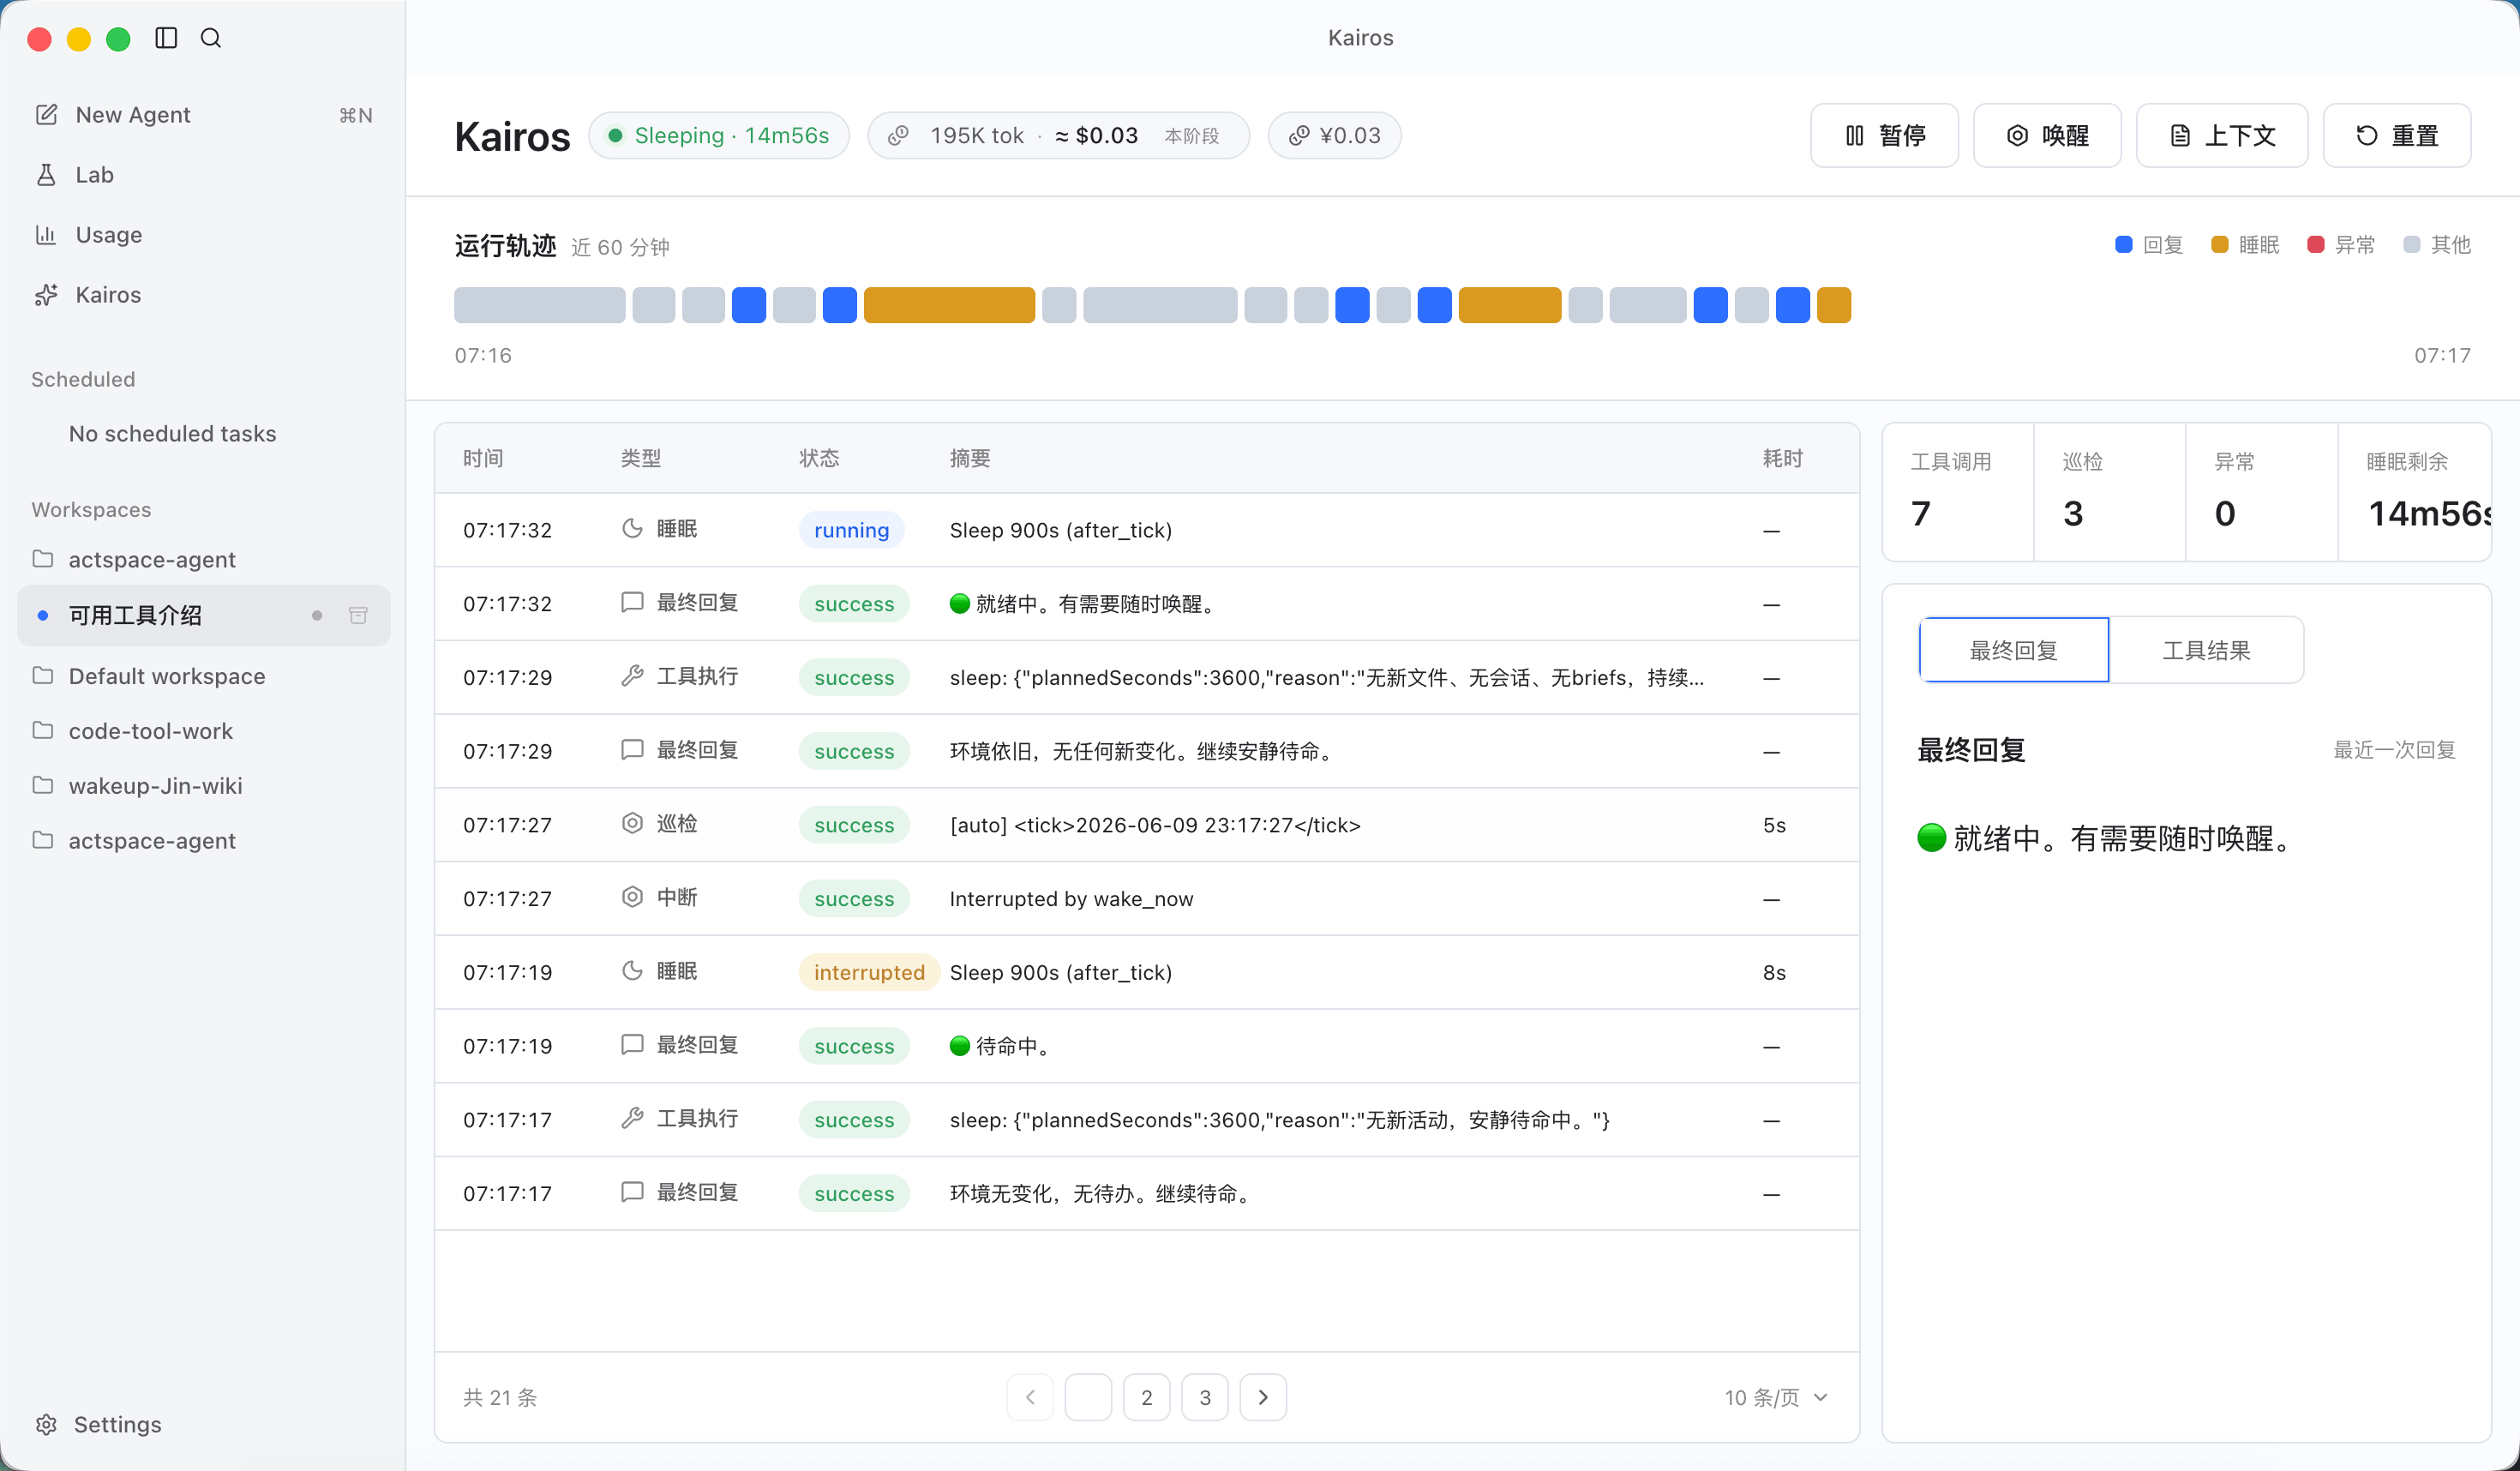Click the first long orange sleep segment
Screen dimensions: 2520x1471
[949, 305]
